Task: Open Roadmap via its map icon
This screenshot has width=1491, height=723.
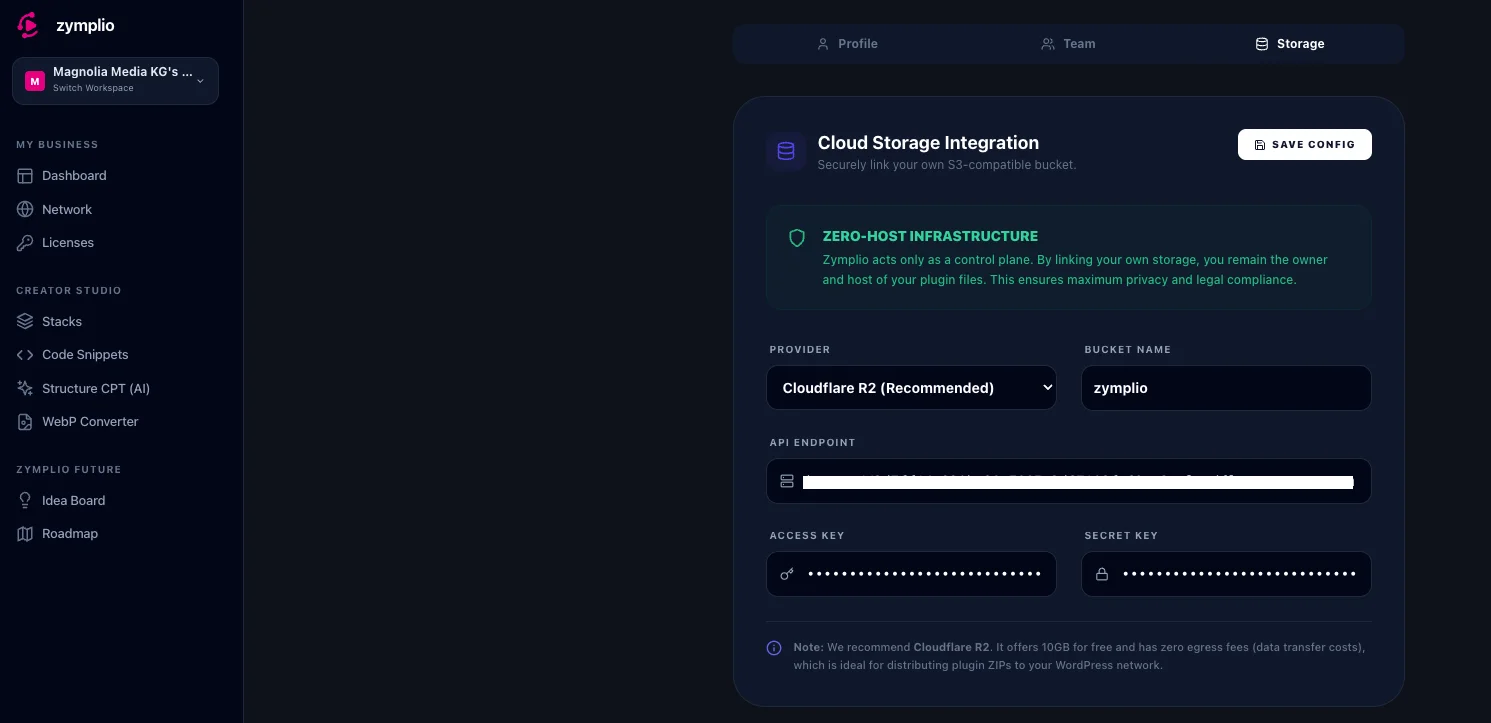Action: tap(25, 533)
